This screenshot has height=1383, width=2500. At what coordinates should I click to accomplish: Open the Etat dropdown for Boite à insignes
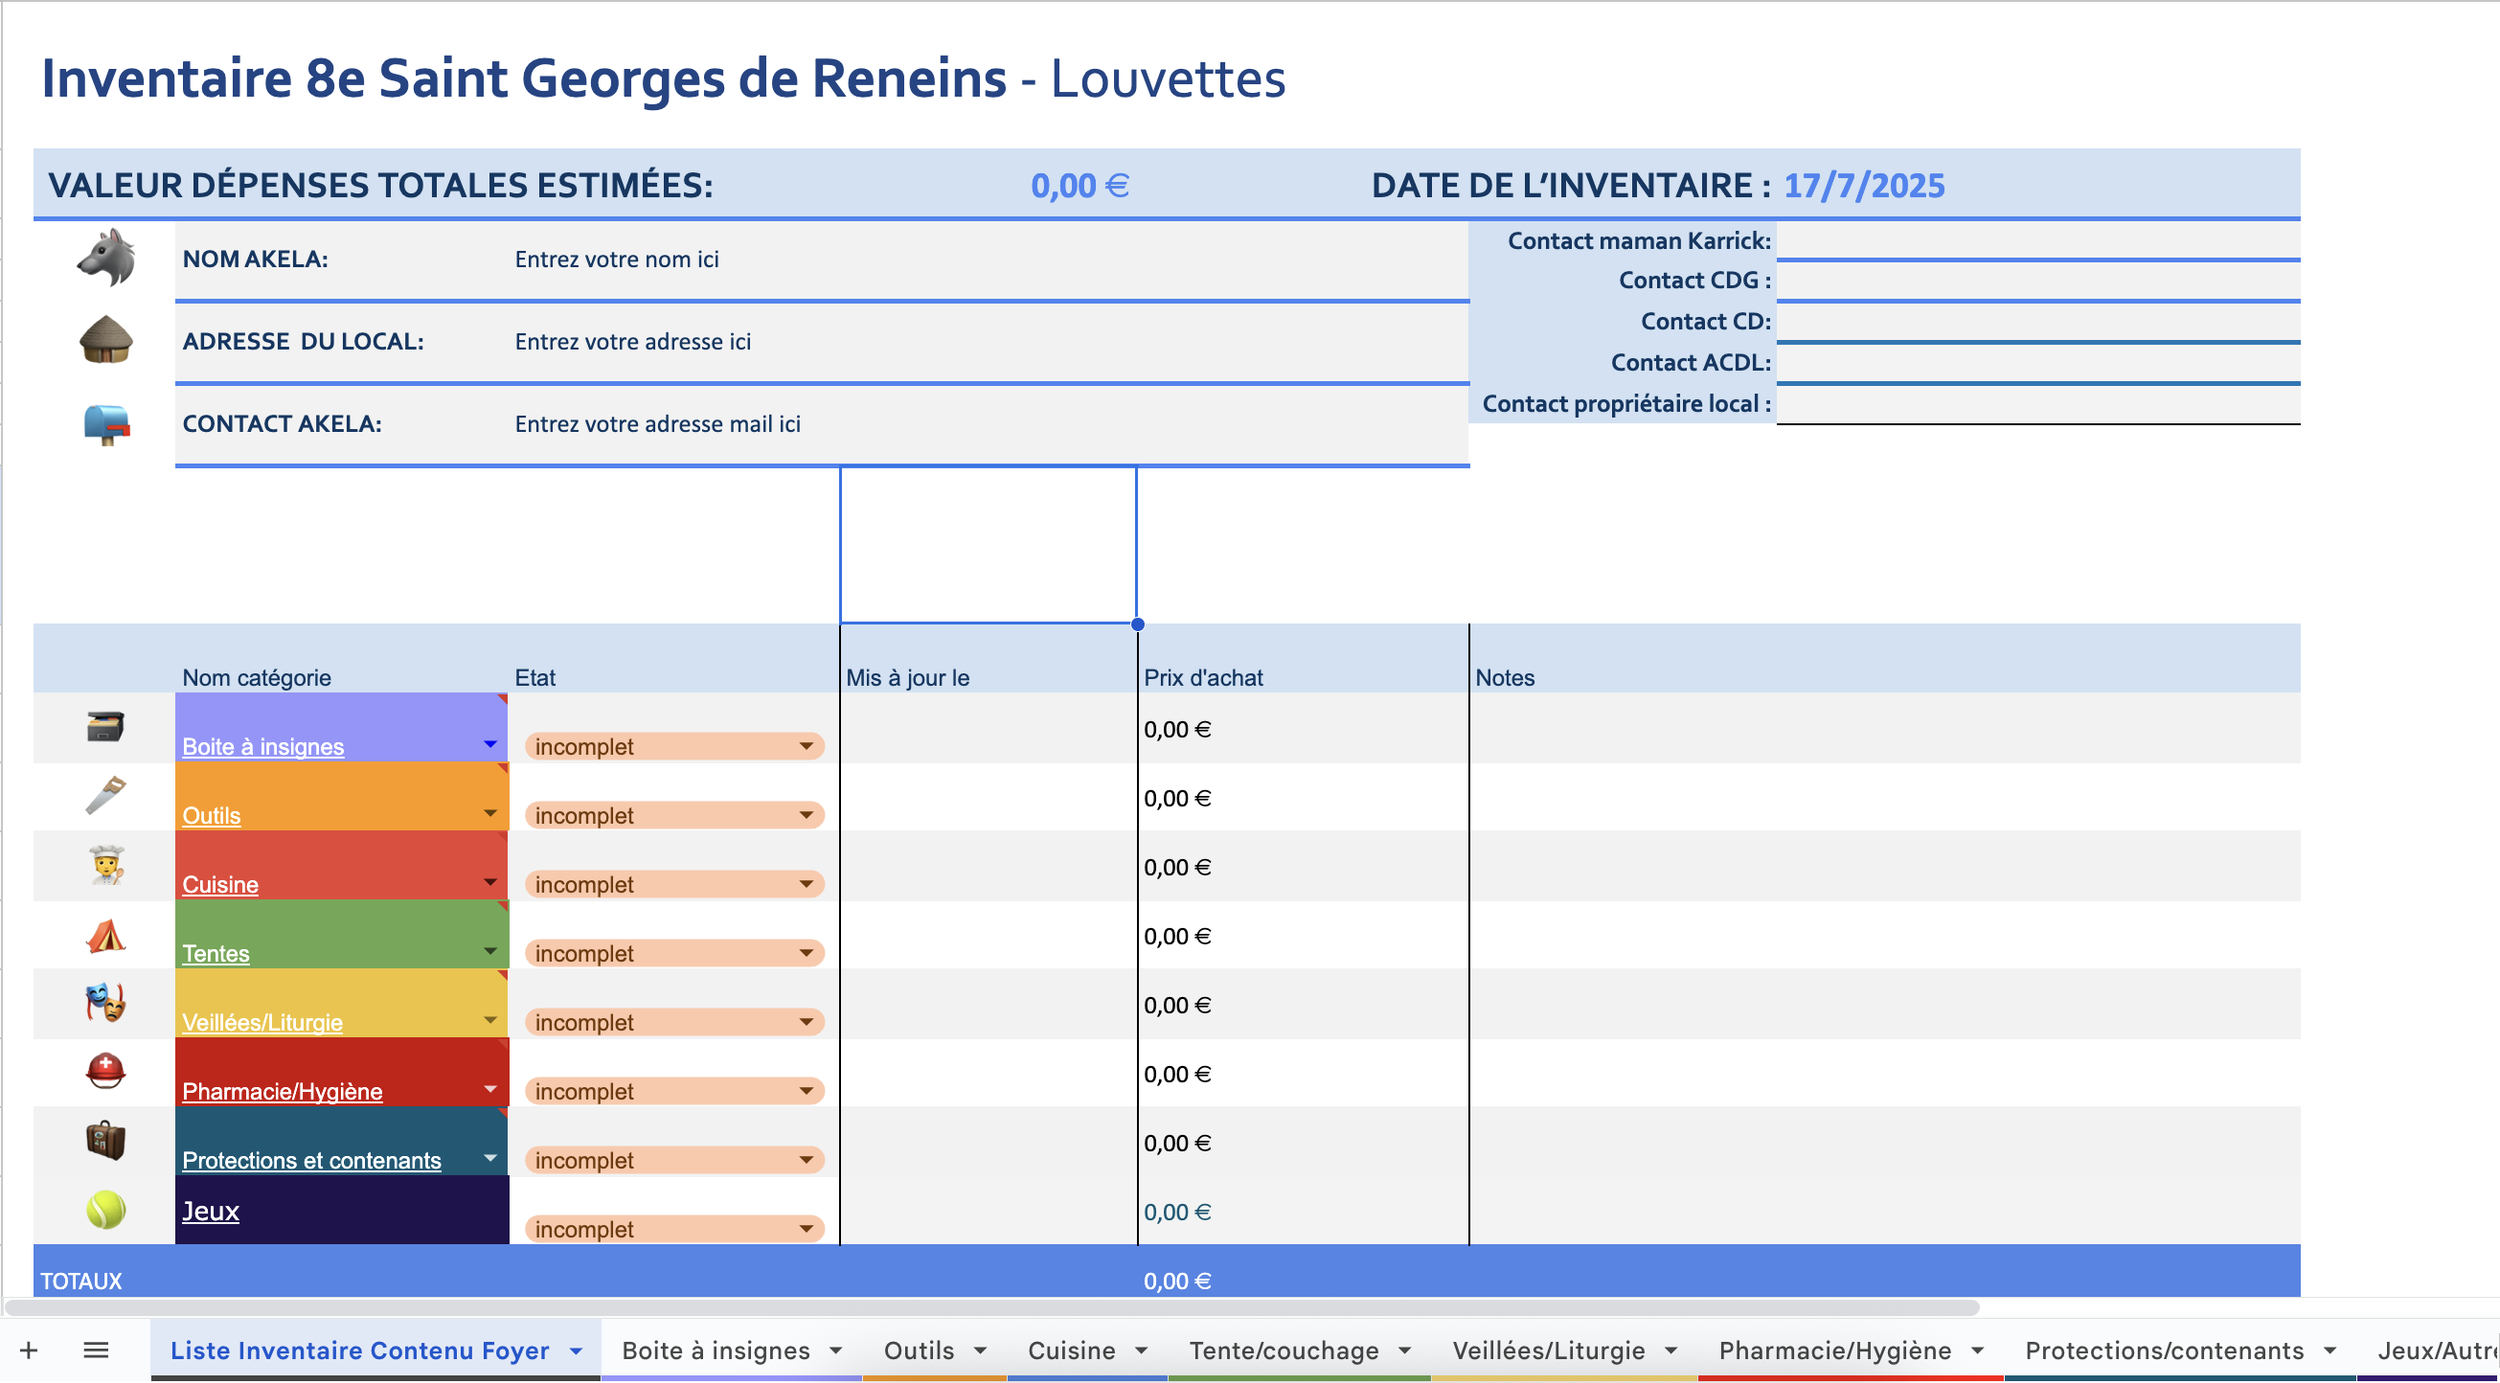[675, 747]
